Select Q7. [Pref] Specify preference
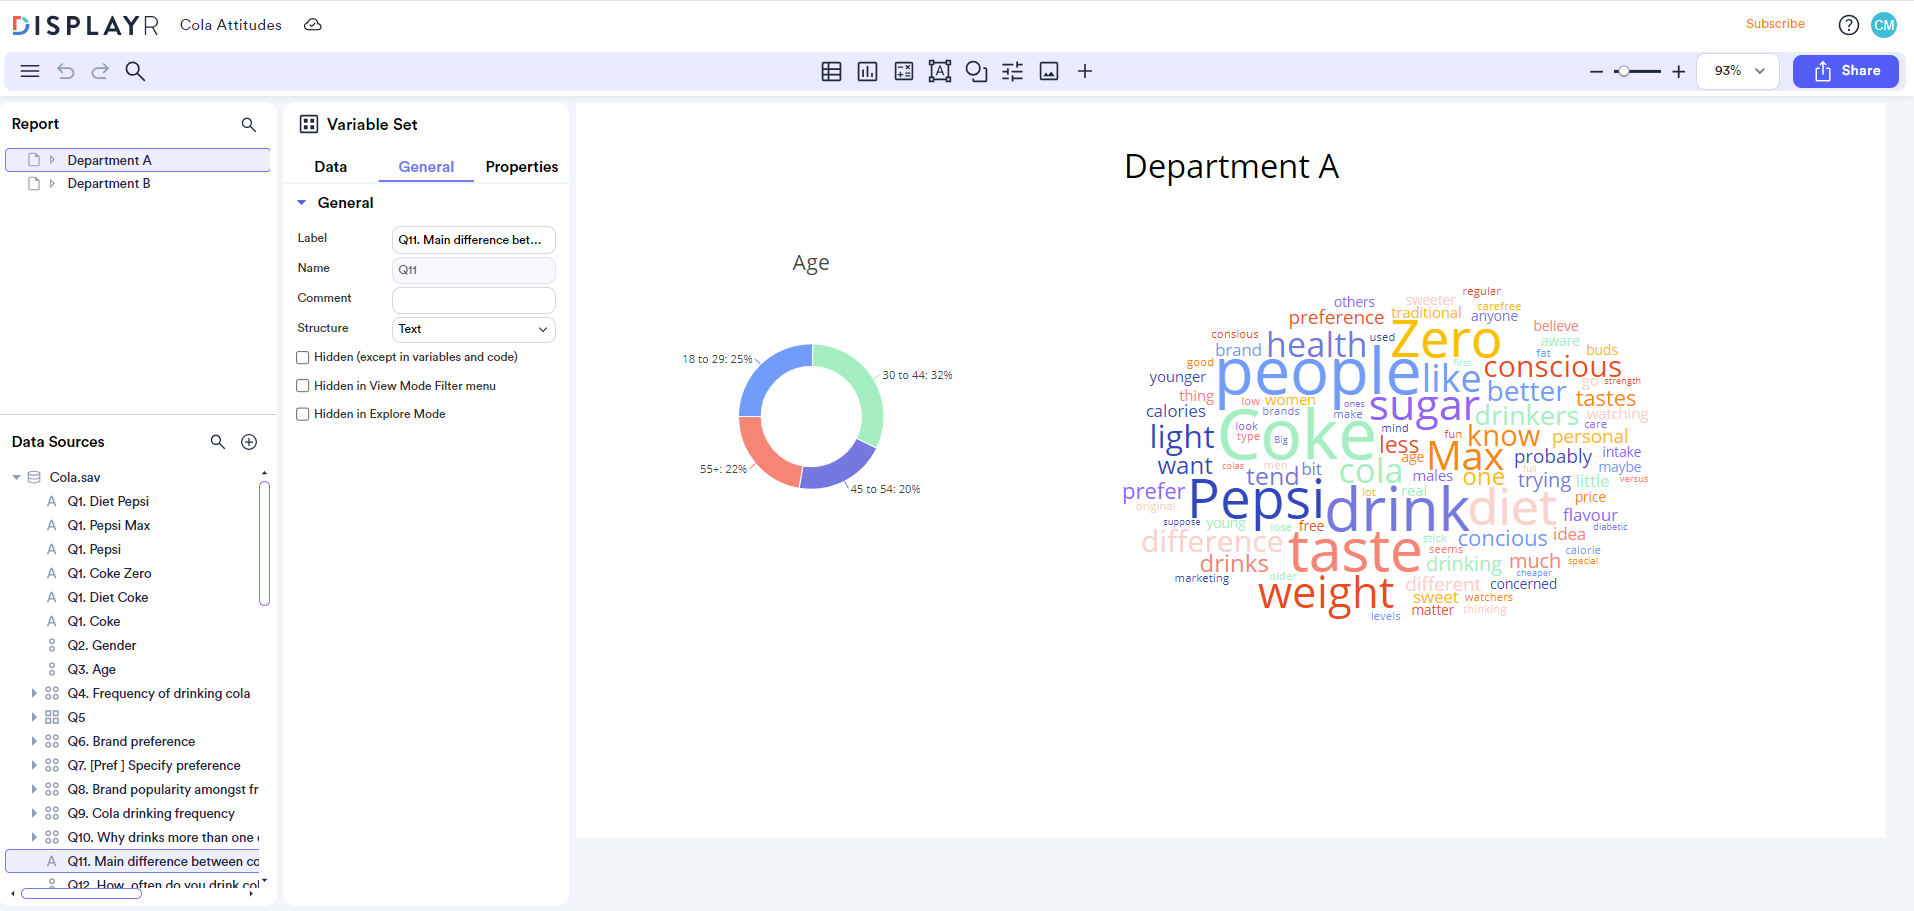The height and width of the screenshot is (911, 1914). [154, 765]
